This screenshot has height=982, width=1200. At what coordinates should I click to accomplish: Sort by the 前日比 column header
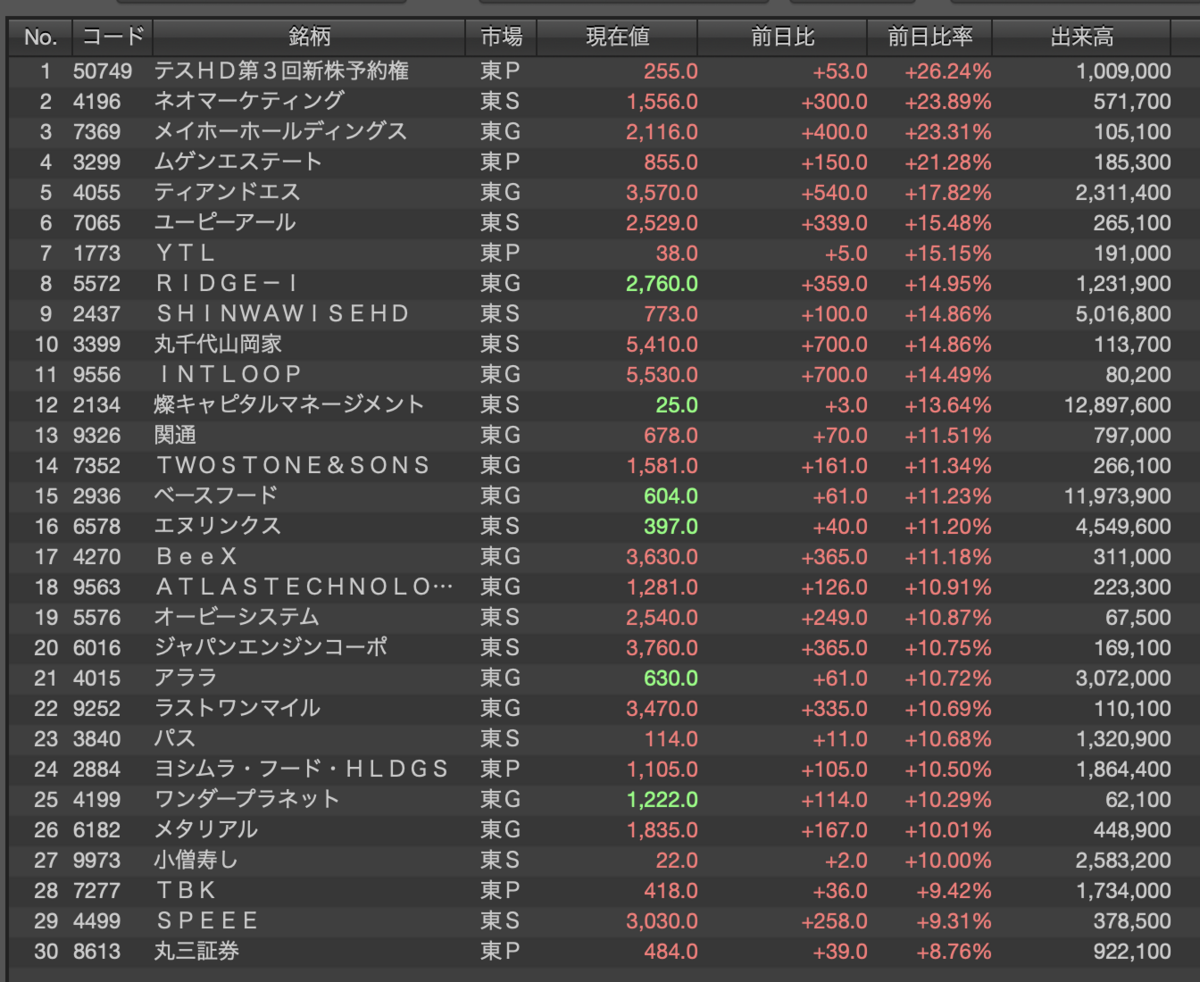click(783, 38)
